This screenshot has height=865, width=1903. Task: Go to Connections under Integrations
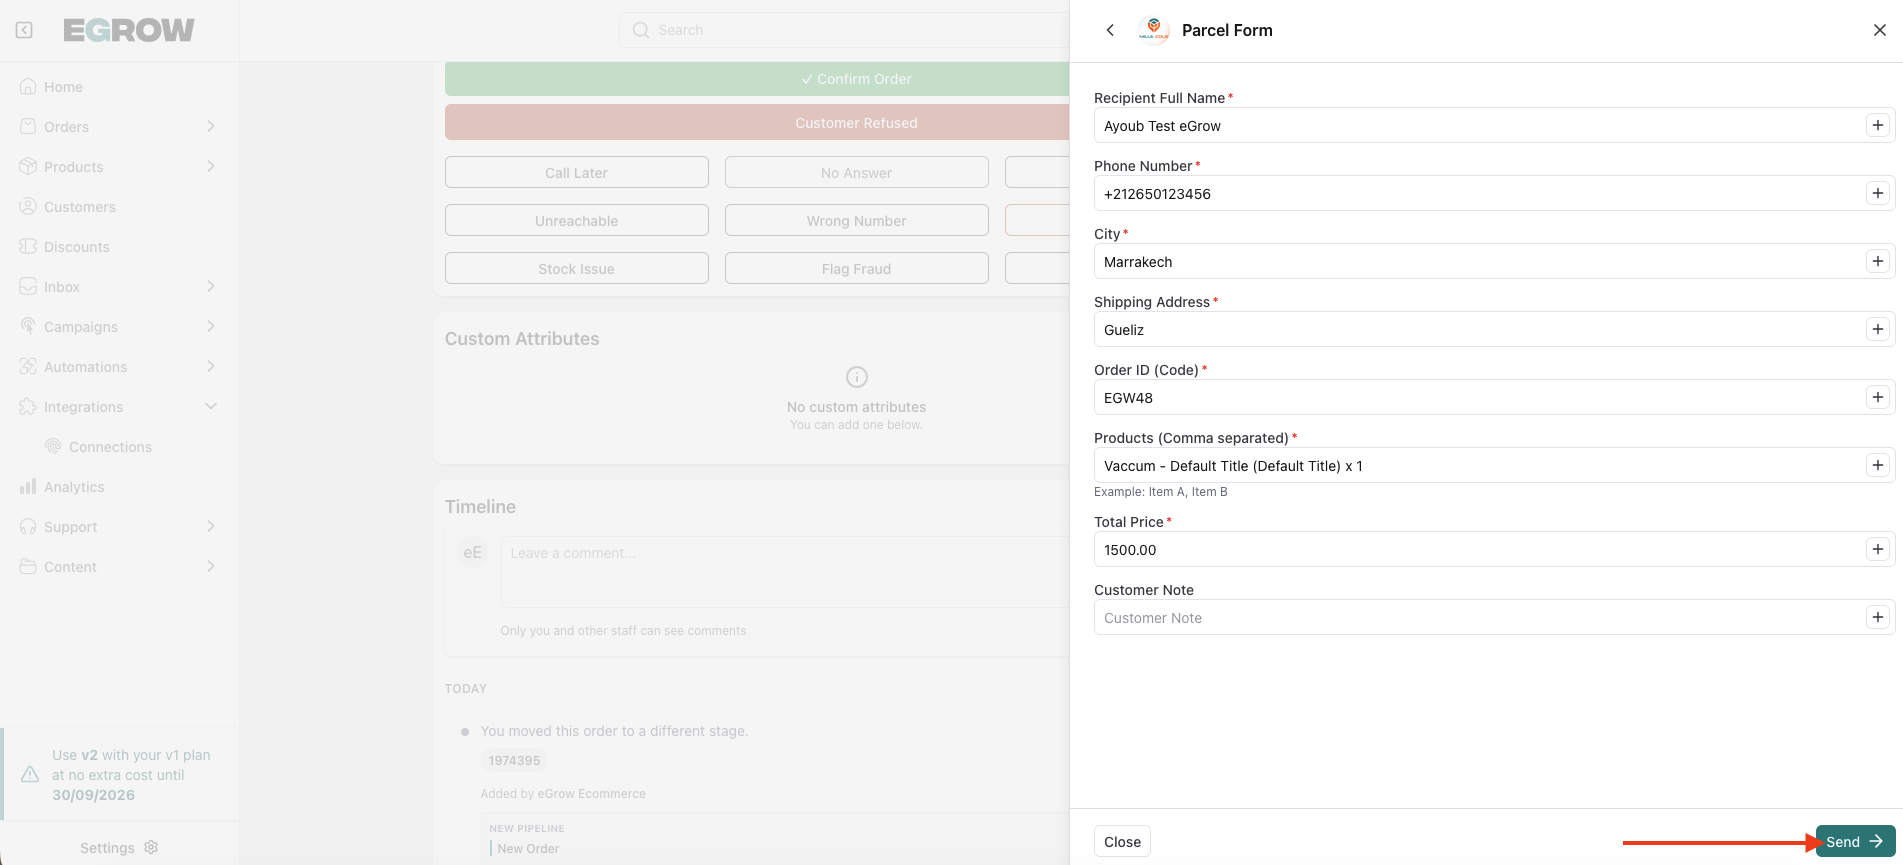pos(110,447)
